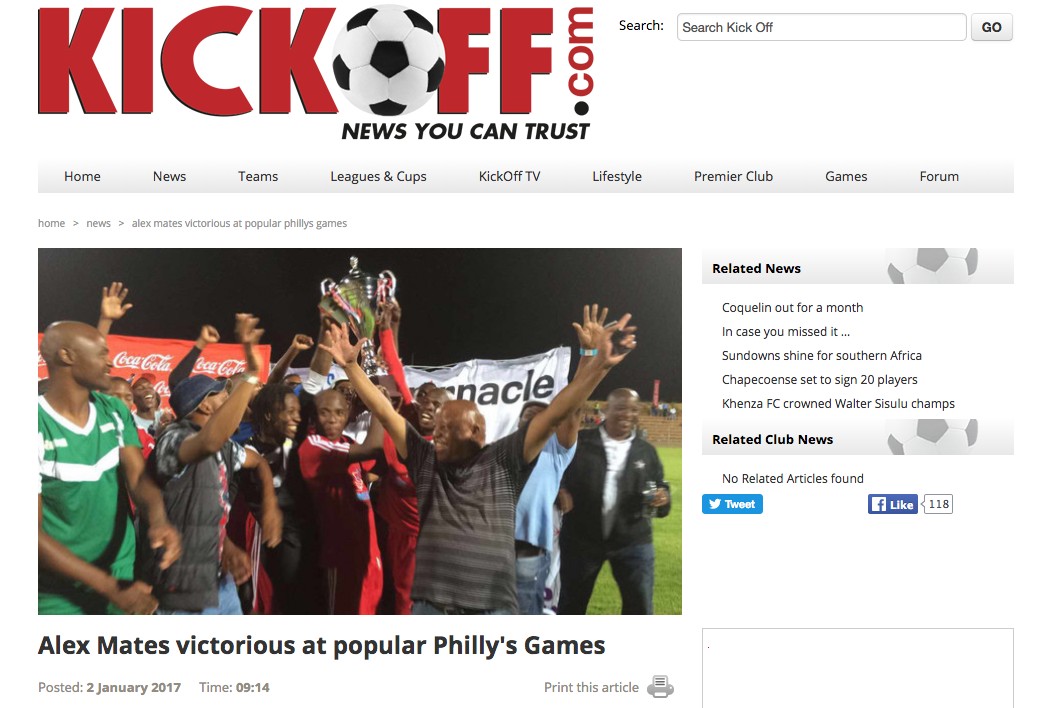
Task: Click the Twitter Tweet button
Action: (x=732, y=504)
